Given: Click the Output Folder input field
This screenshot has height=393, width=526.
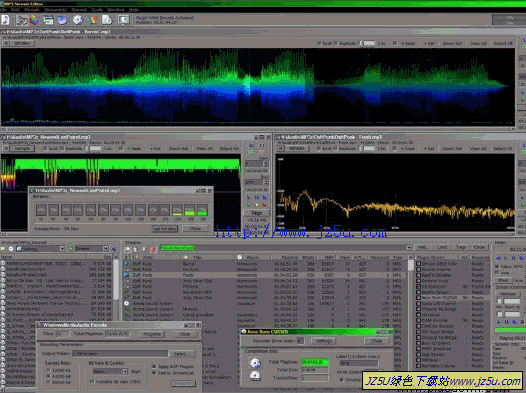Looking at the screenshot, I should click(120, 354).
